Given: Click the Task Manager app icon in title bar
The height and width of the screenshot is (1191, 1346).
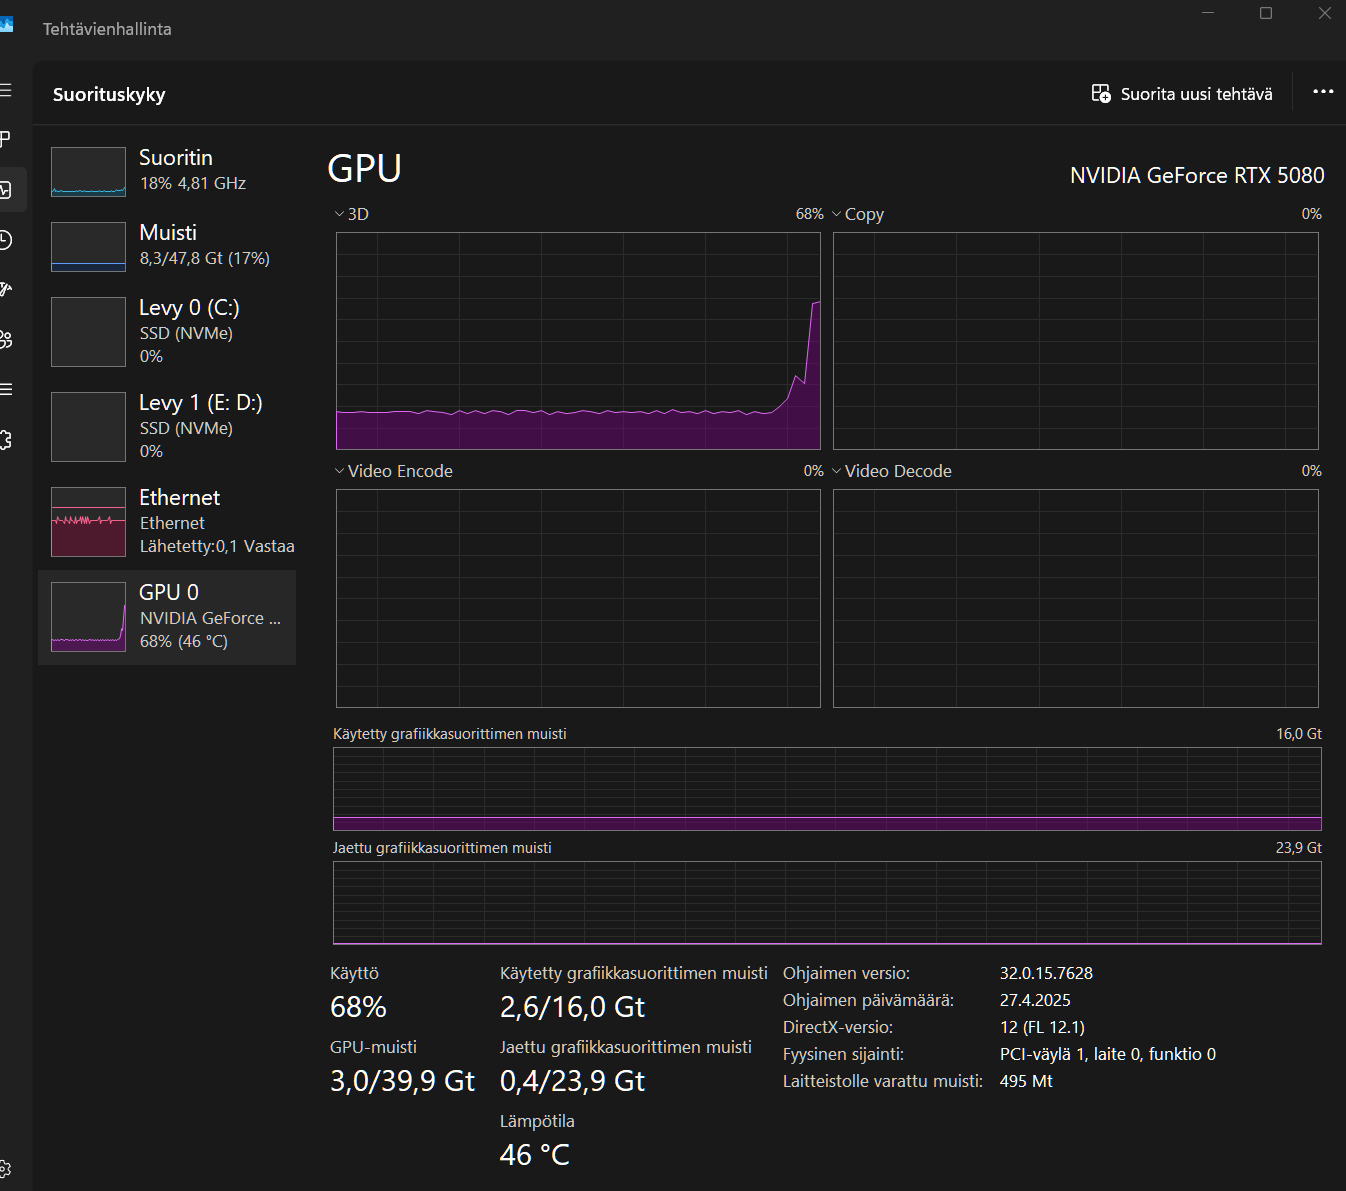Looking at the screenshot, I should coord(6,24).
